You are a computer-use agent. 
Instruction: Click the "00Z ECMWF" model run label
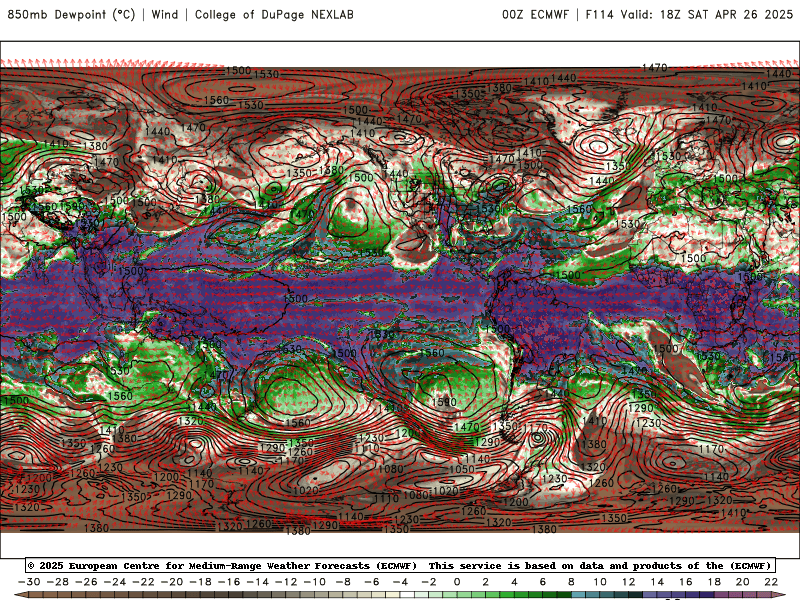pyautogui.click(x=535, y=14)
